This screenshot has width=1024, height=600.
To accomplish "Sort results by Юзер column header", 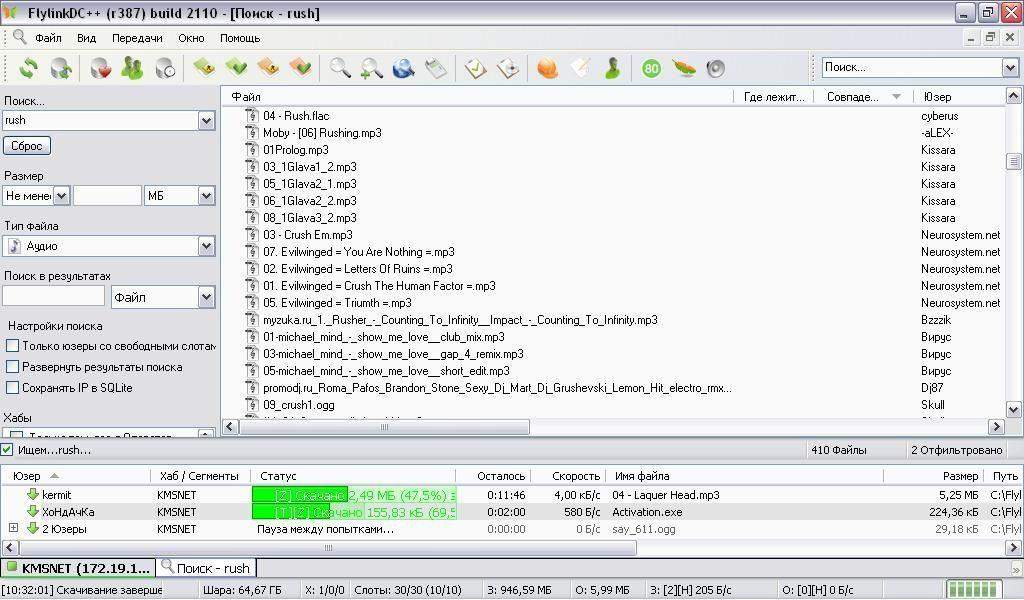I will point(937,97).
